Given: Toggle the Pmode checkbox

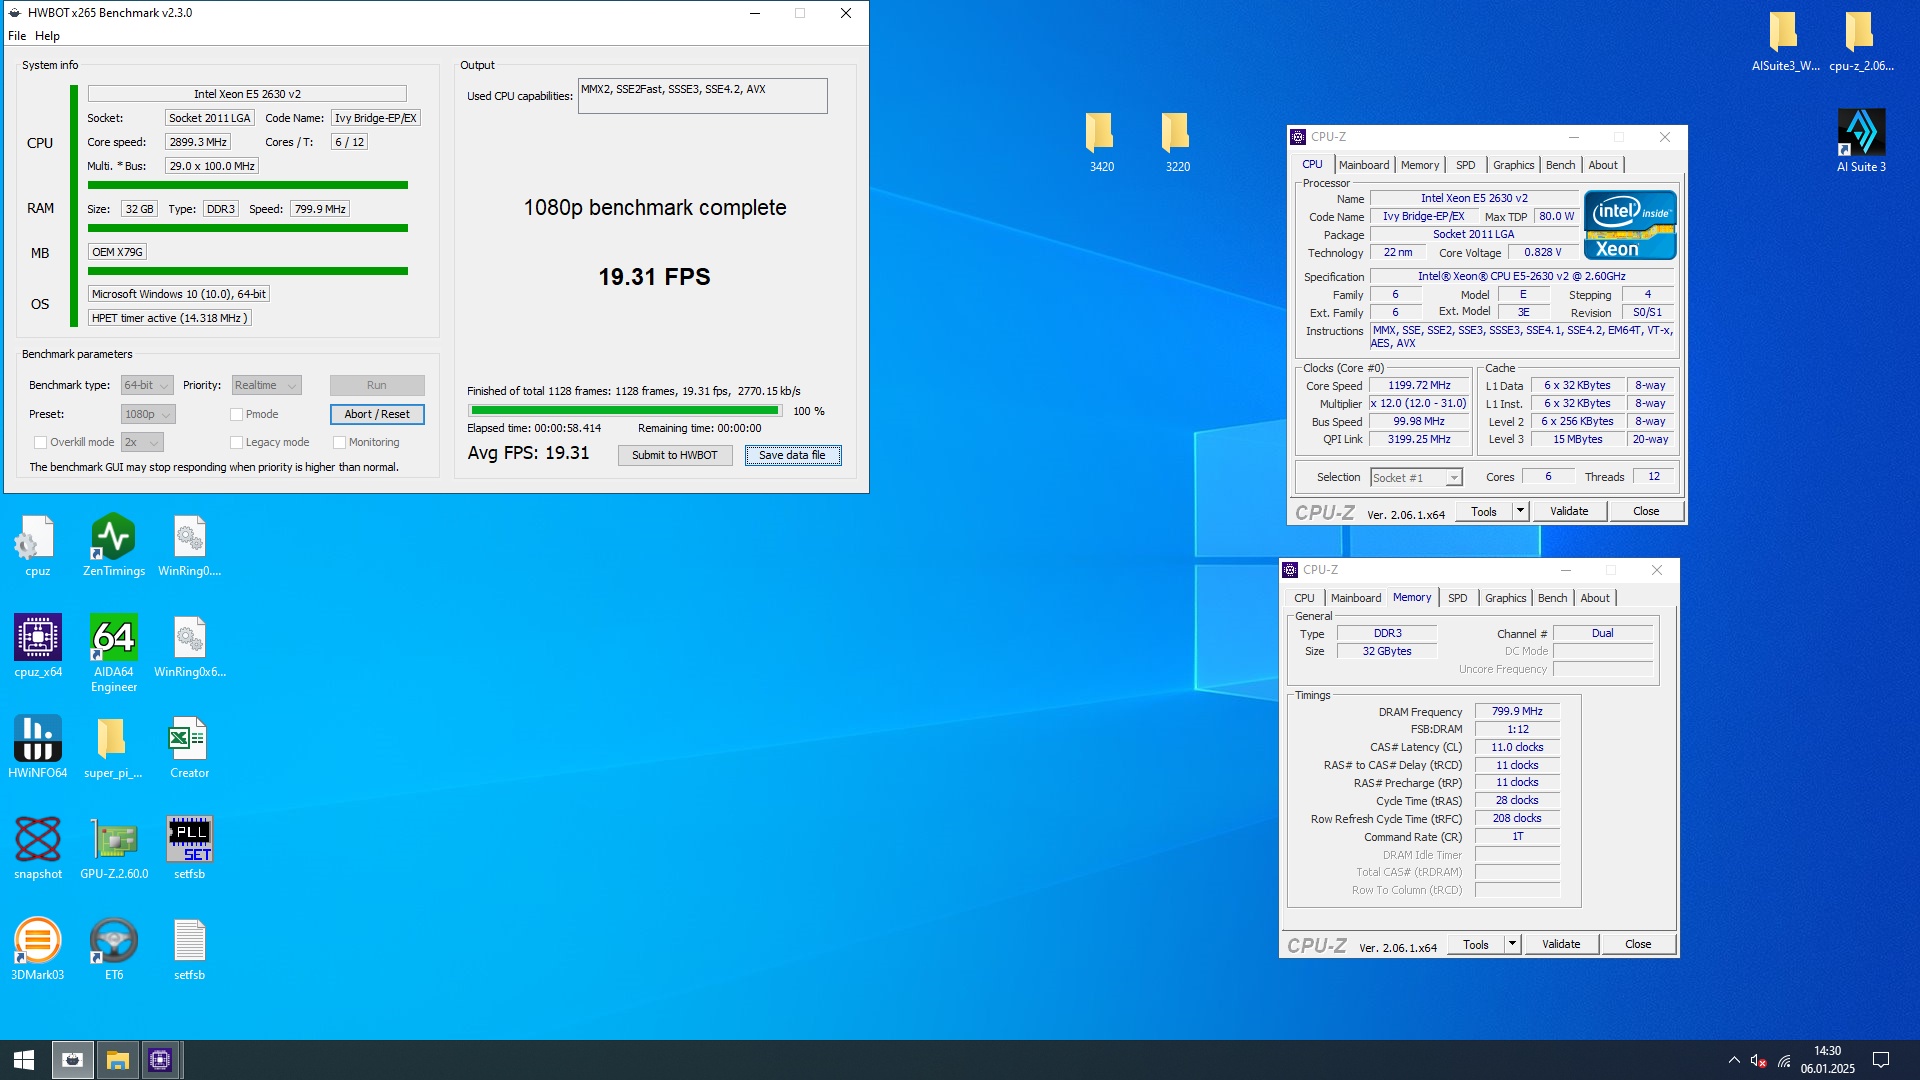Looking at the screenshot, I should coord(236,414).
